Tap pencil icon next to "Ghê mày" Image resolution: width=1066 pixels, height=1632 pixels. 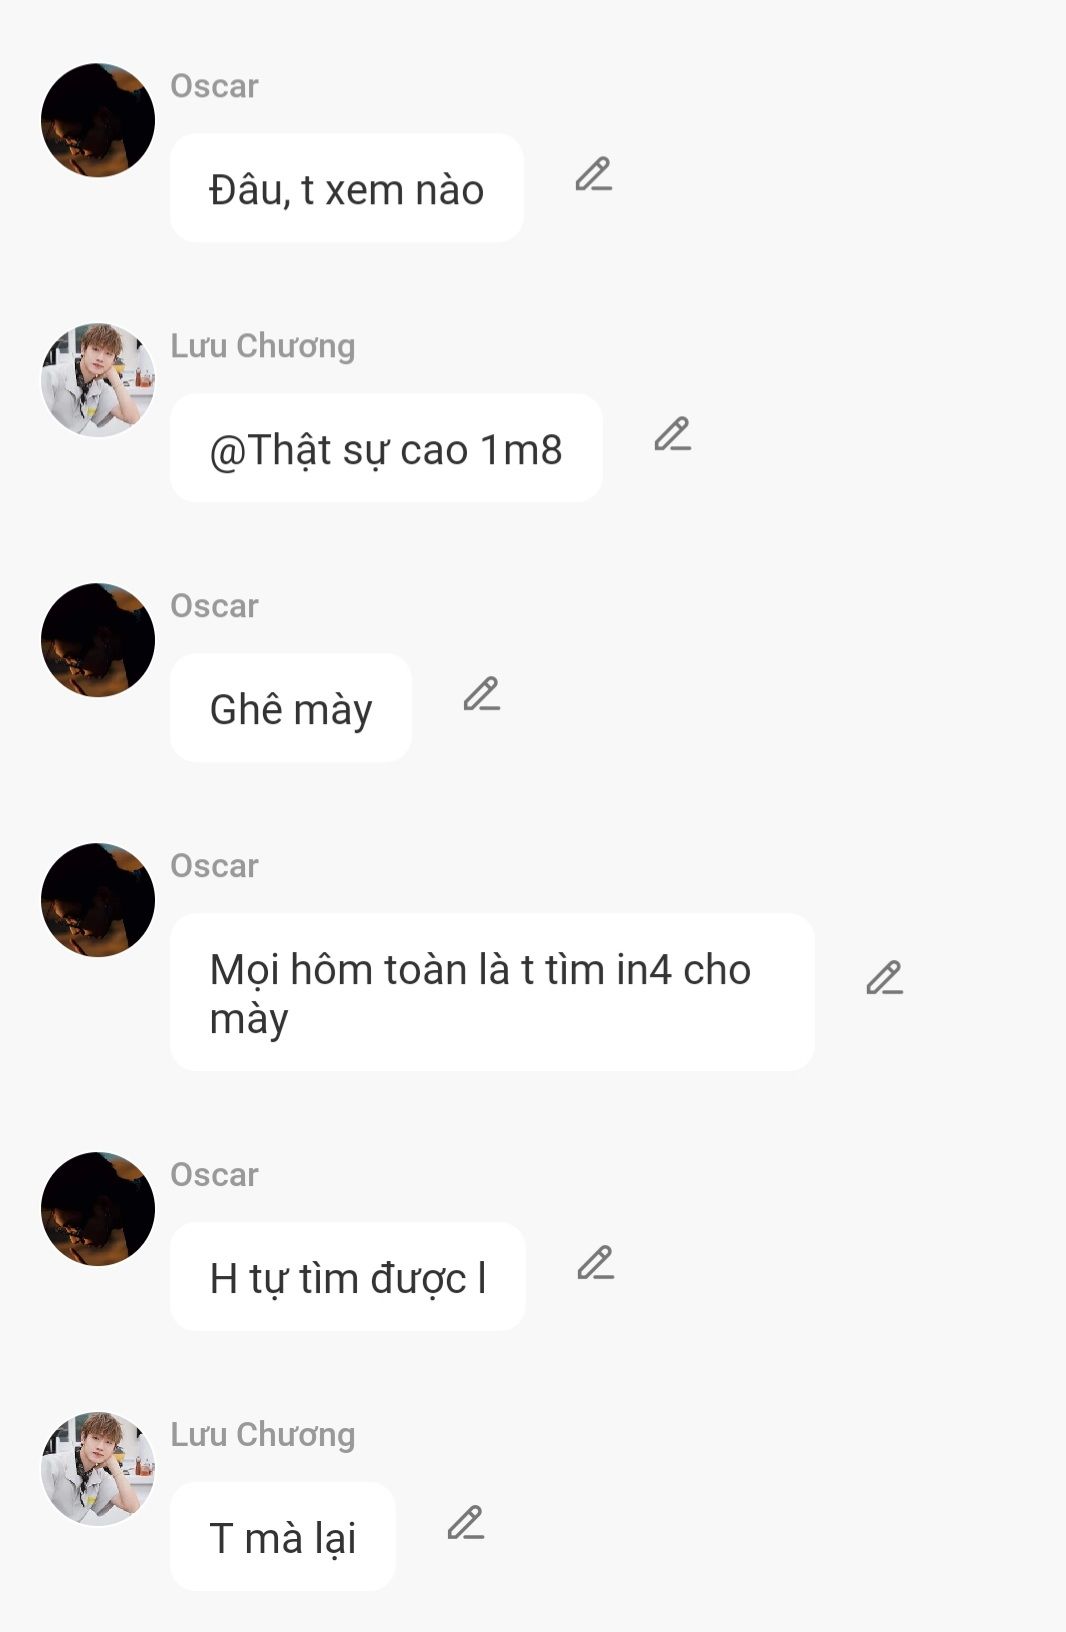(481, 694)
